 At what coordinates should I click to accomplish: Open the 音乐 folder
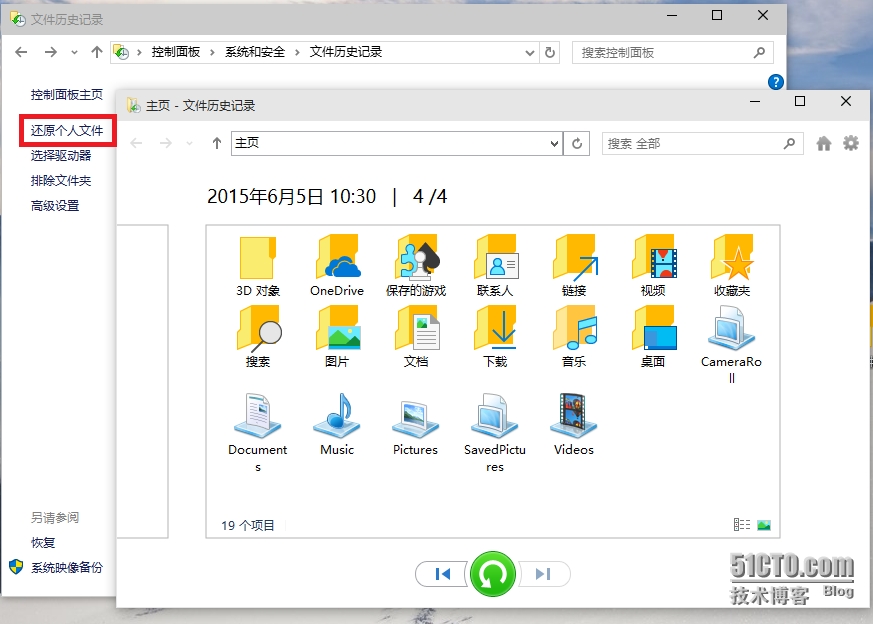[x=574, y=337]
